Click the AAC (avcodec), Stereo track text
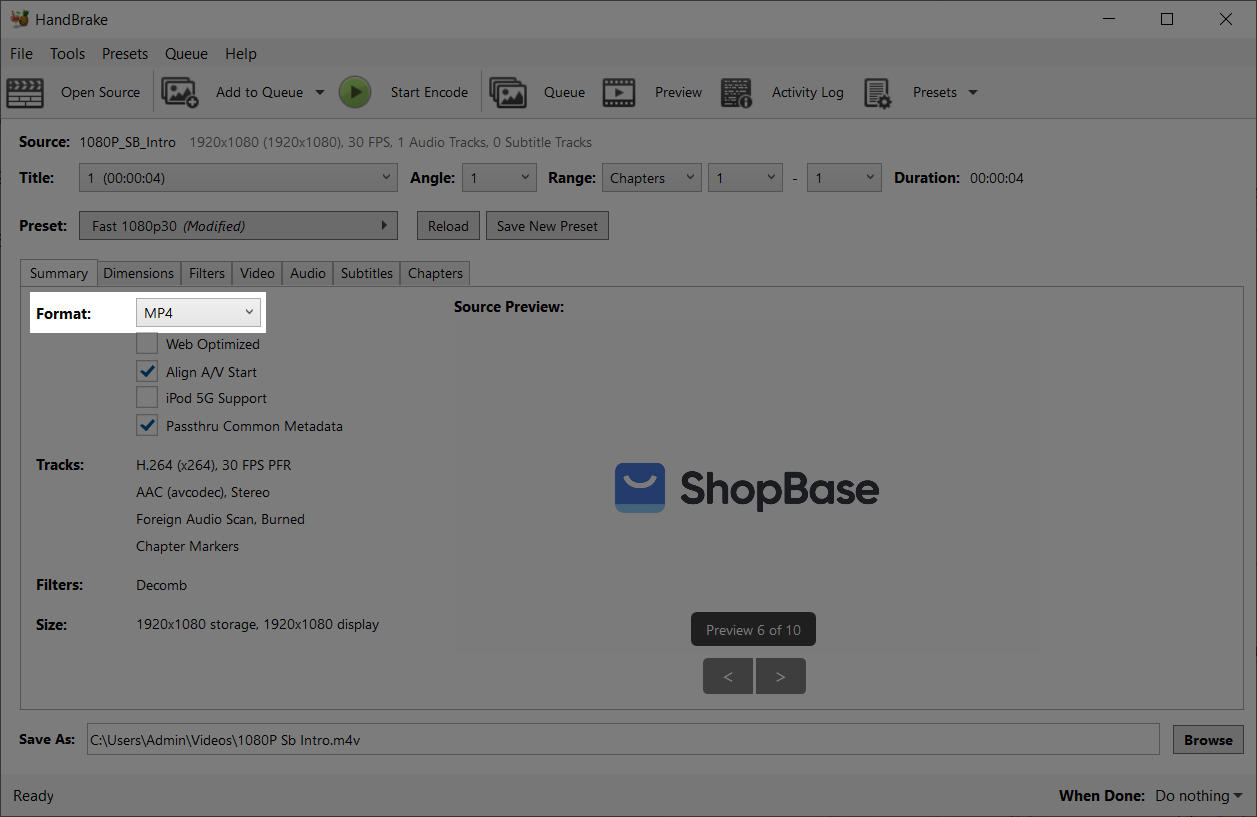The width and height of the screenshot is (1257, 817). click(203, 492)
